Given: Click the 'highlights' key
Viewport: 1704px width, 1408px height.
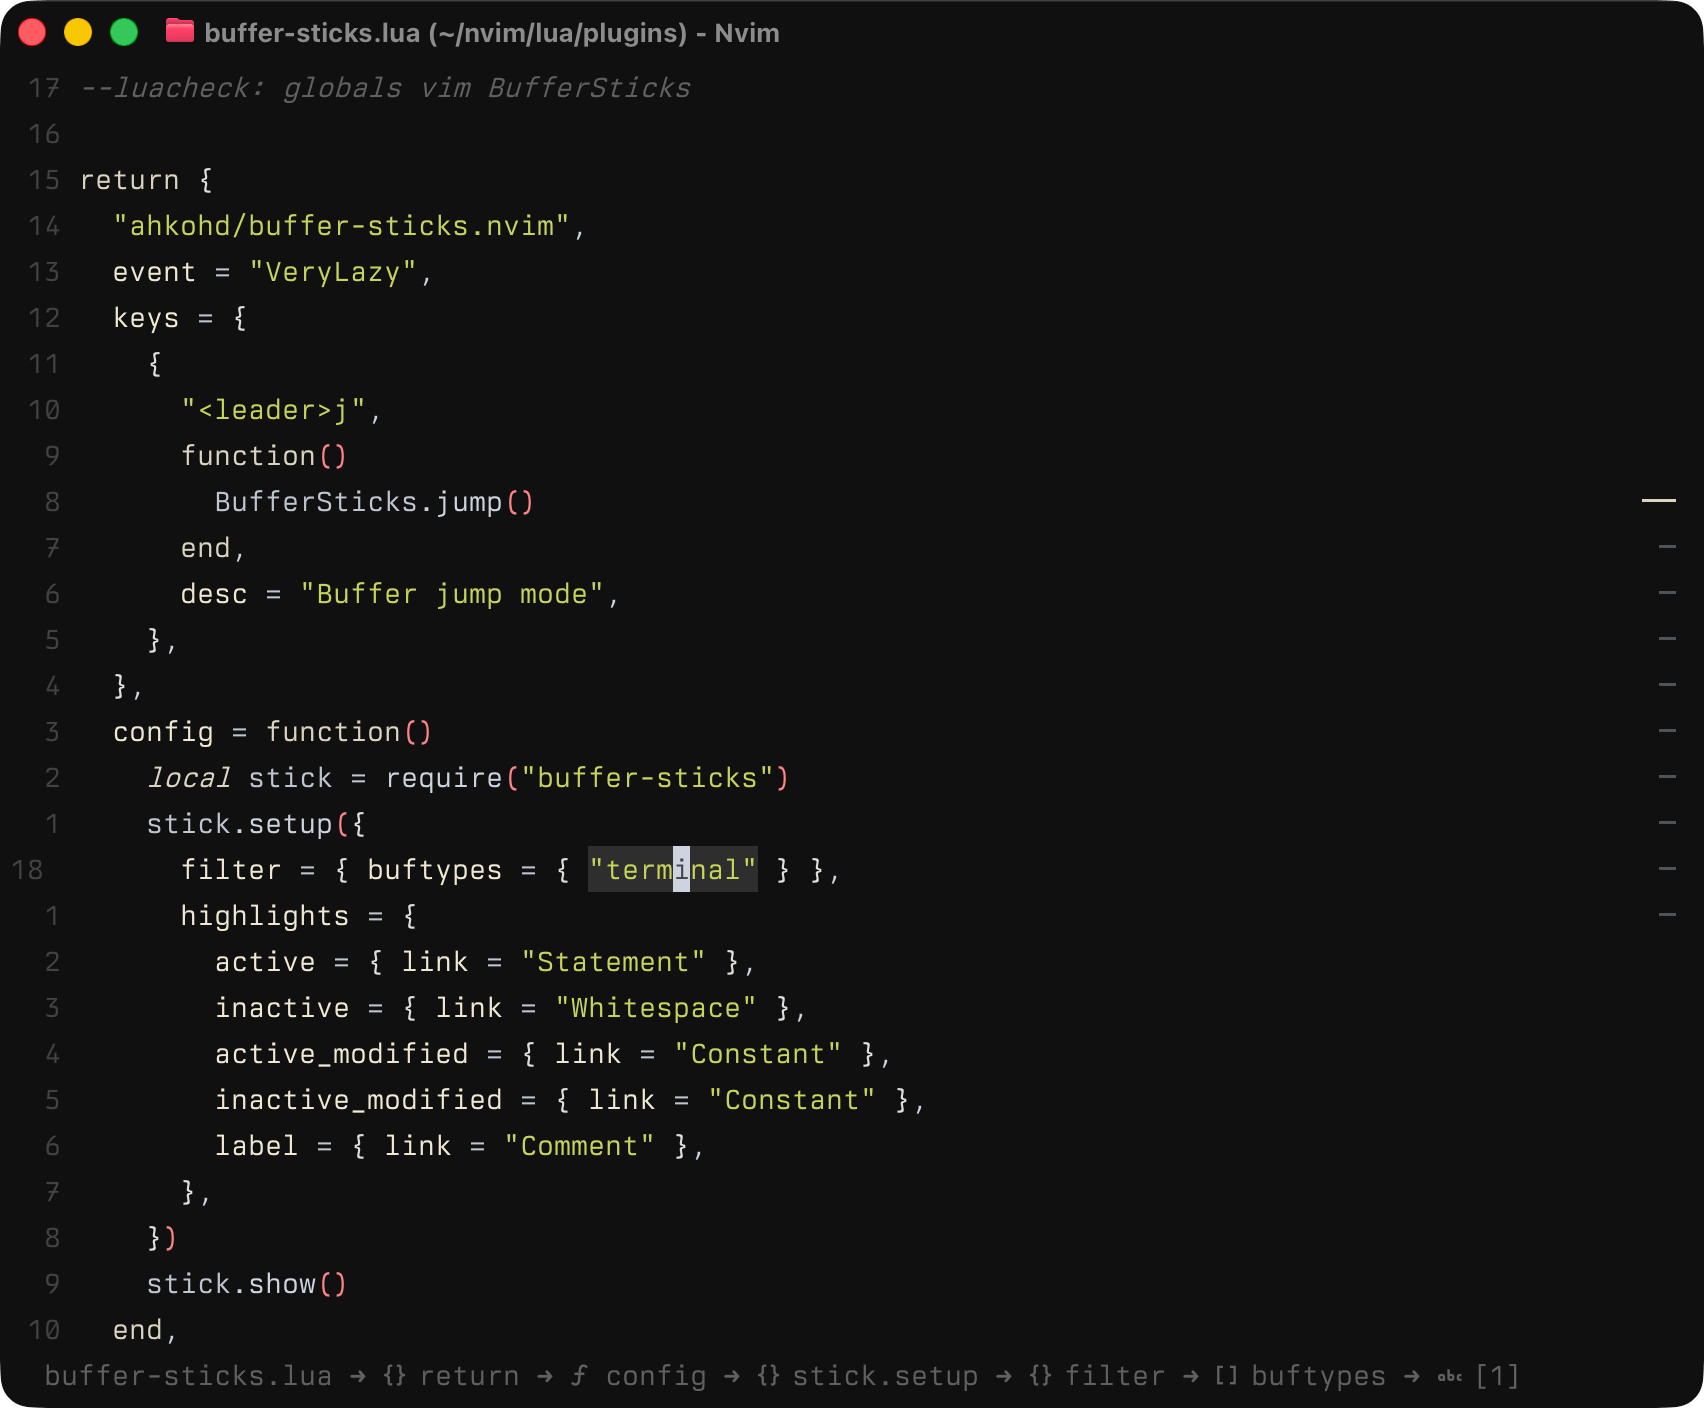Looking at the screenshot, I should click(265, 916).
